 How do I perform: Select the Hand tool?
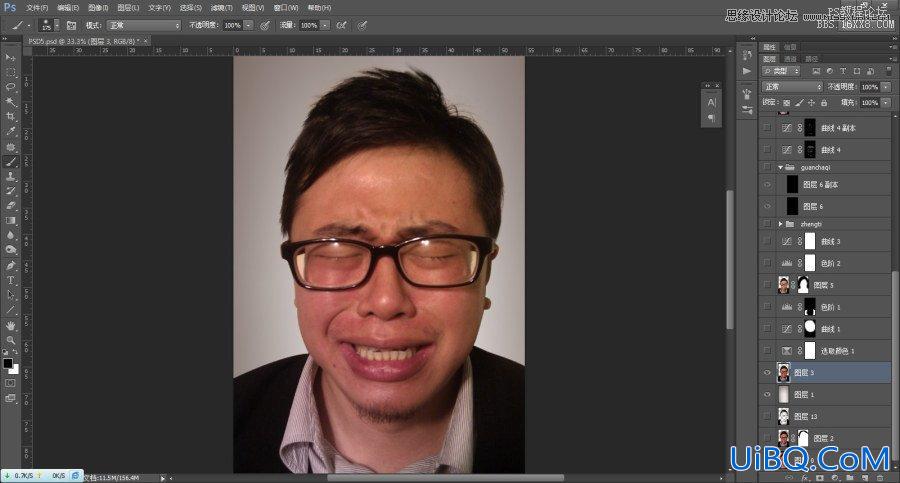point(10,326)
